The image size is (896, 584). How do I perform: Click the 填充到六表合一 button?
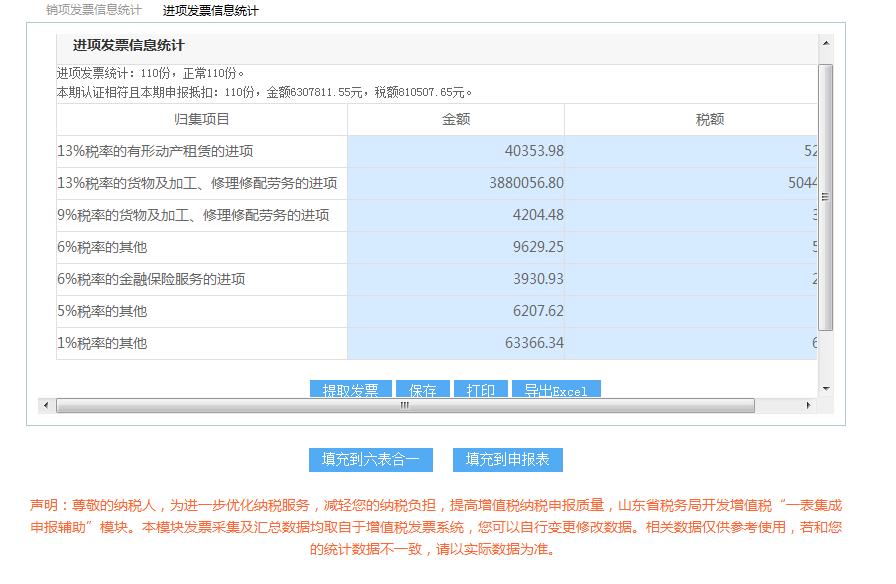pyautogui.click(x=369, y=459)
